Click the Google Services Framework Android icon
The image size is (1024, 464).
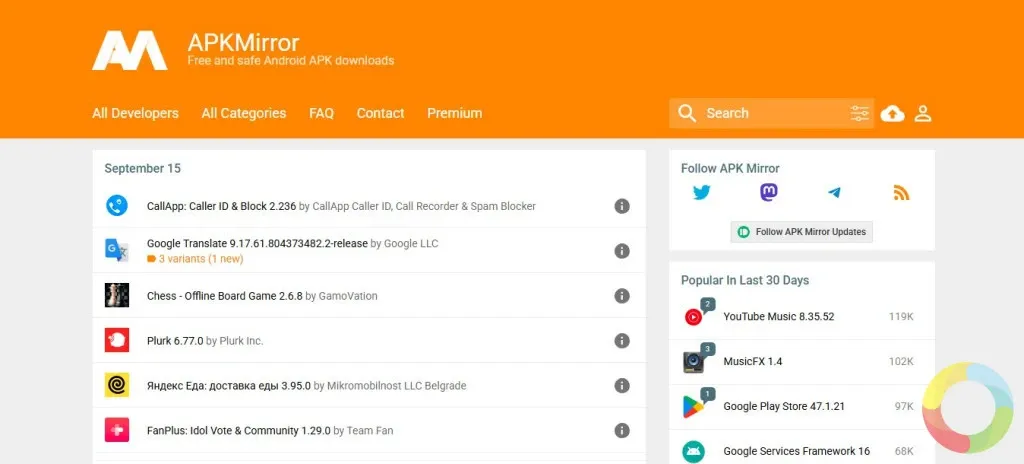693,451
